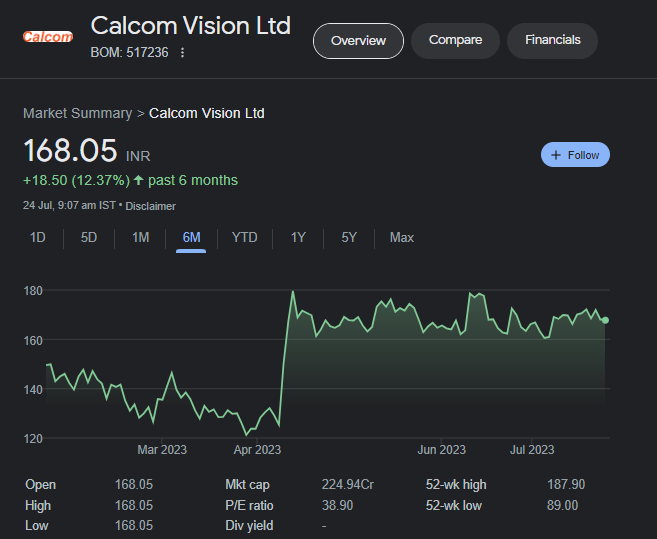657x539 pixels.
Task: Click the INR currency label
Action: [138, 156]
